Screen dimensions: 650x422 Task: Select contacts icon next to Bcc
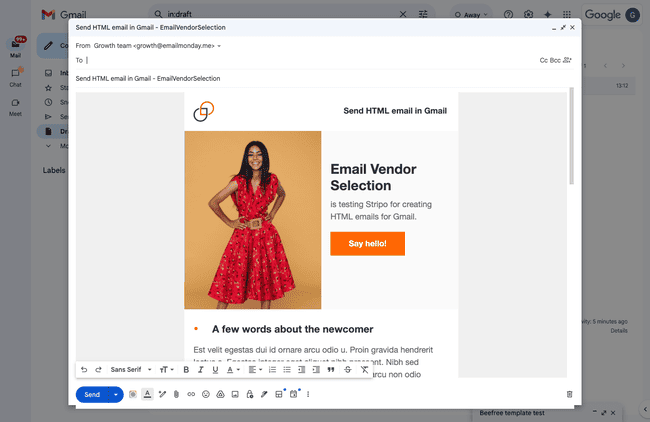(567, 60)
